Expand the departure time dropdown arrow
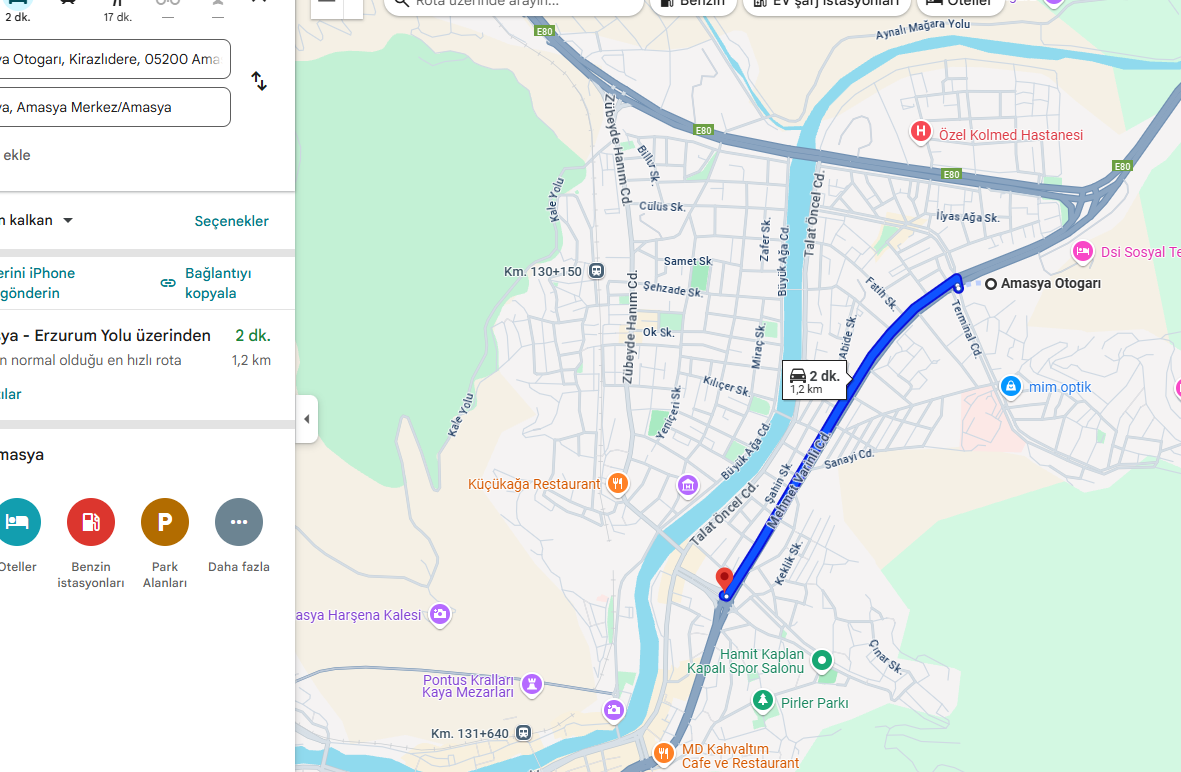Screen dimensions: 1181x772 68,221
